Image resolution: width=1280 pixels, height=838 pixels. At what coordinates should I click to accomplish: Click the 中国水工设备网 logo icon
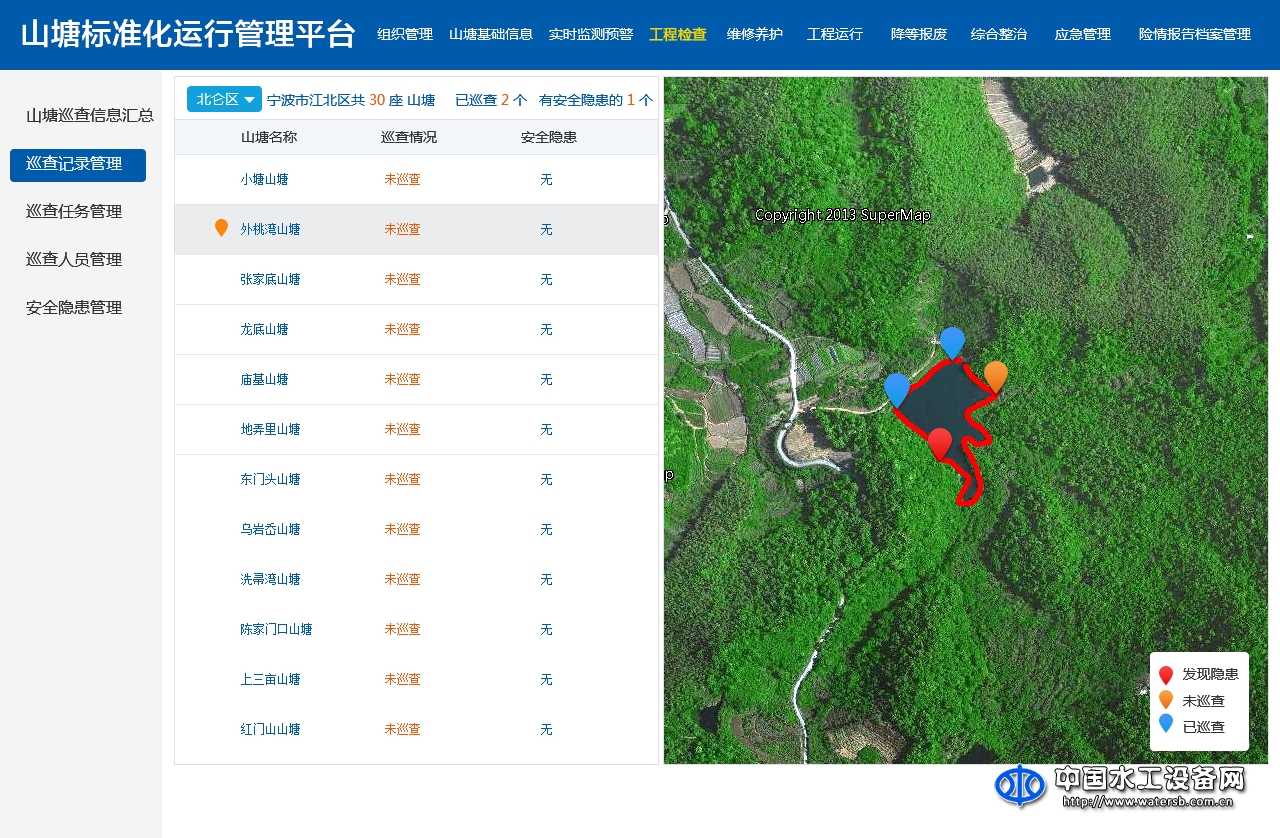coord(1022,787)
